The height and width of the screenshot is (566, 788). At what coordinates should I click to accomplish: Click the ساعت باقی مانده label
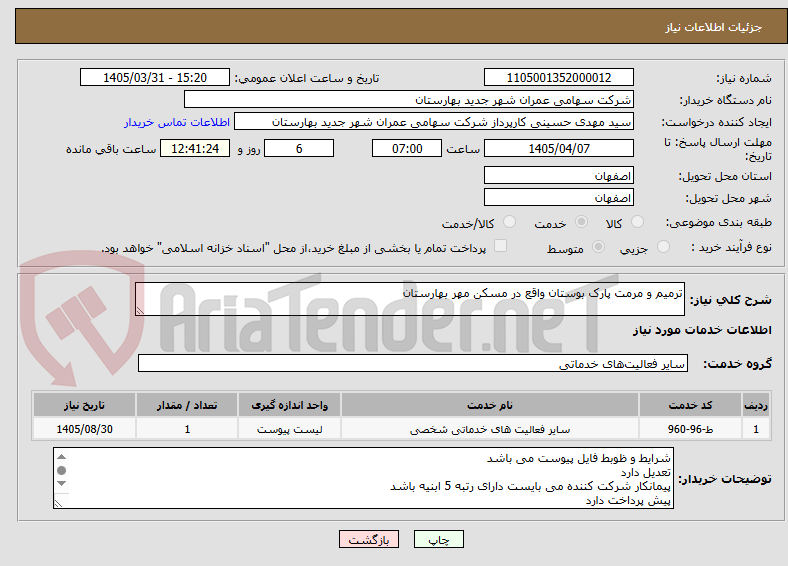[111, 149]
